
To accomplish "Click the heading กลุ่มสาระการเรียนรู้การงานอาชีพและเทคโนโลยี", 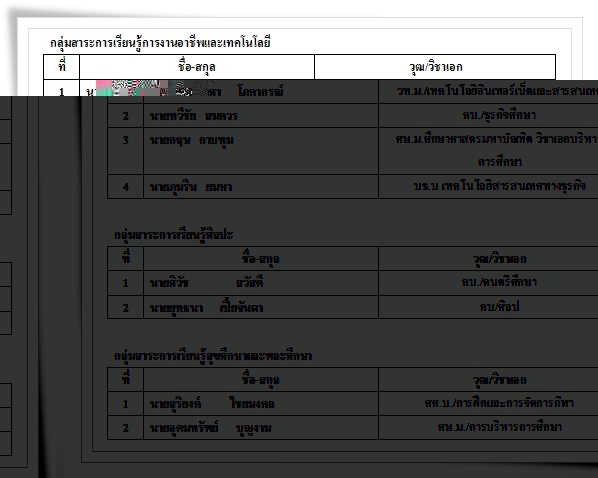I will point(160,42).
